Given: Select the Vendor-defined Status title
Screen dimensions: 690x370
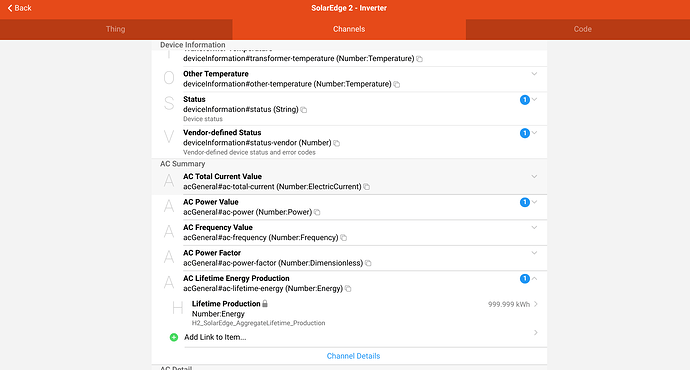Looking at the screenshot, I should pos(222,132).
